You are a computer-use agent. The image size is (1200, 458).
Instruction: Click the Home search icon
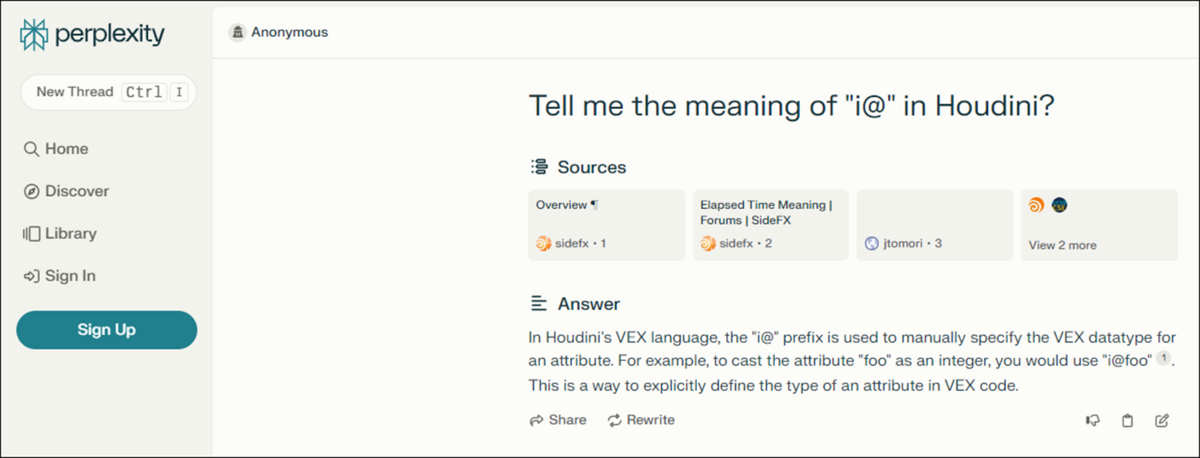coord(31,149)
